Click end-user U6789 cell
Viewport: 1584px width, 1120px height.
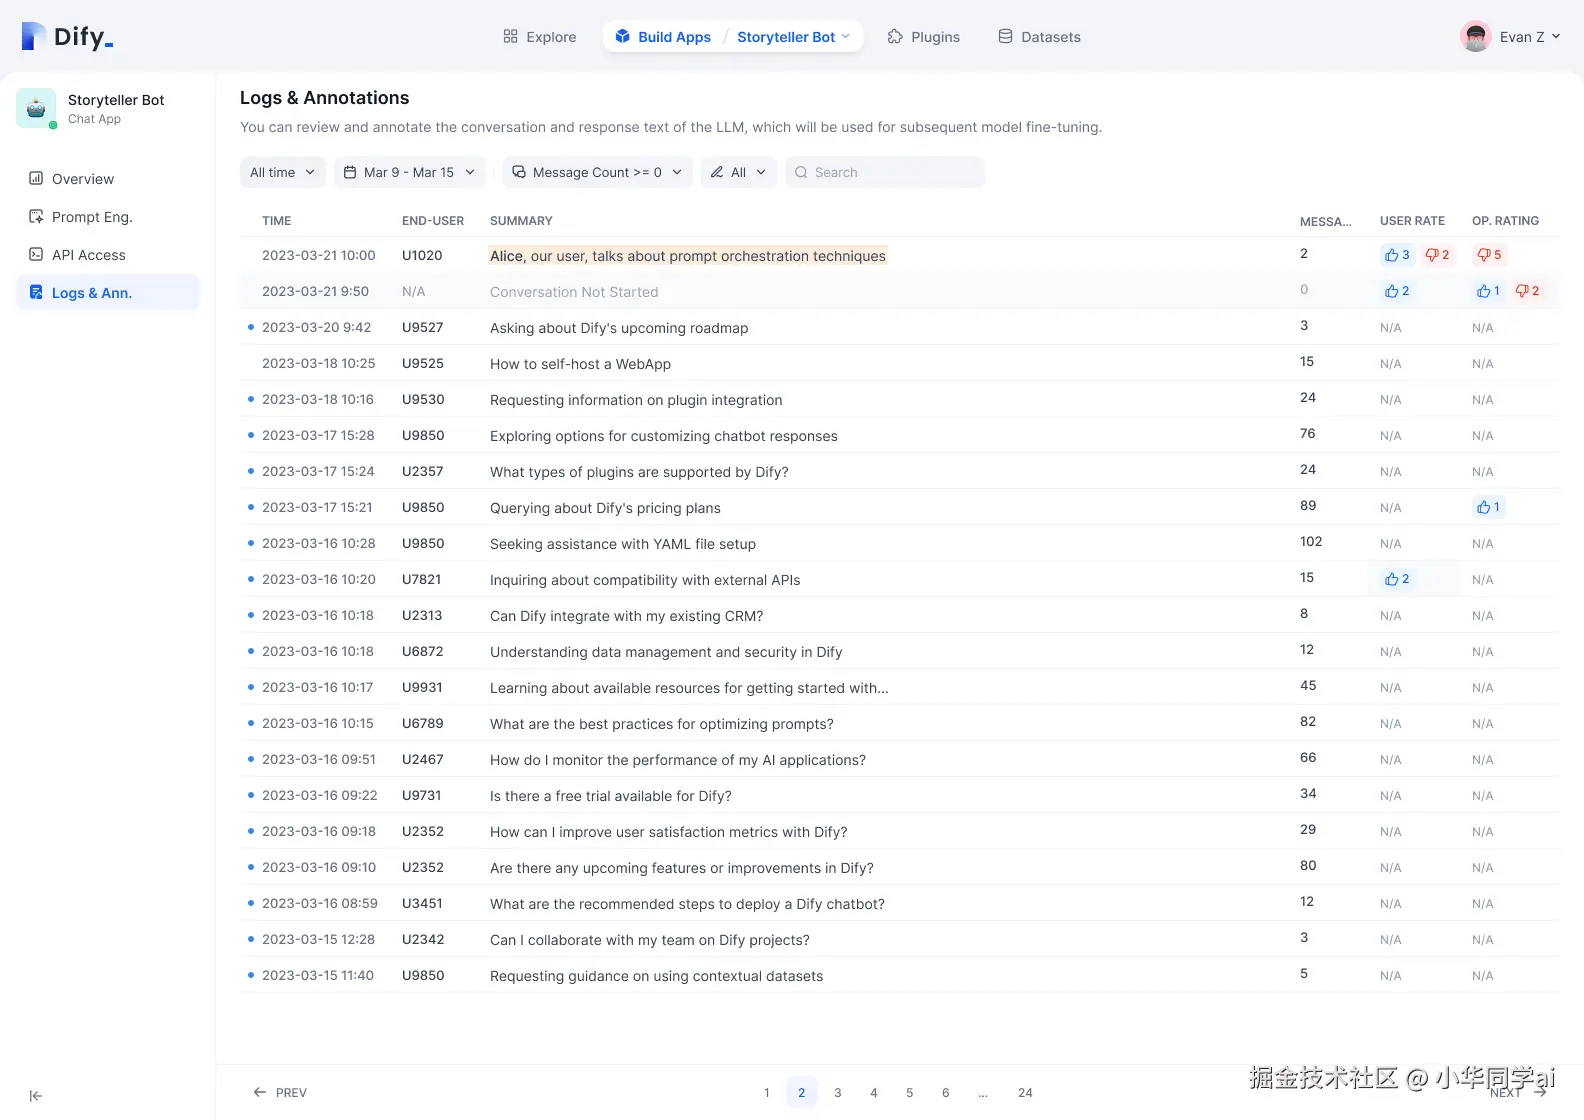click(423, 723)
